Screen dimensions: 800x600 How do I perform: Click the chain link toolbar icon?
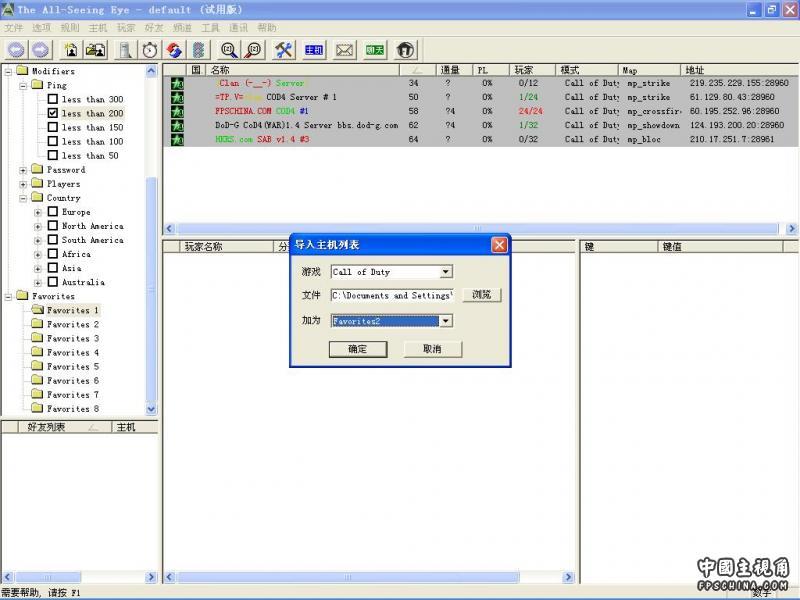point(199,50)
